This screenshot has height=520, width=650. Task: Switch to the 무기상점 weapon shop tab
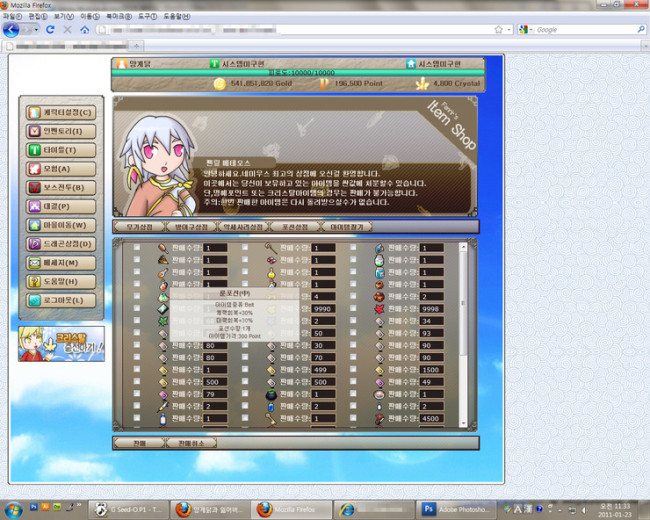(139, 227)
